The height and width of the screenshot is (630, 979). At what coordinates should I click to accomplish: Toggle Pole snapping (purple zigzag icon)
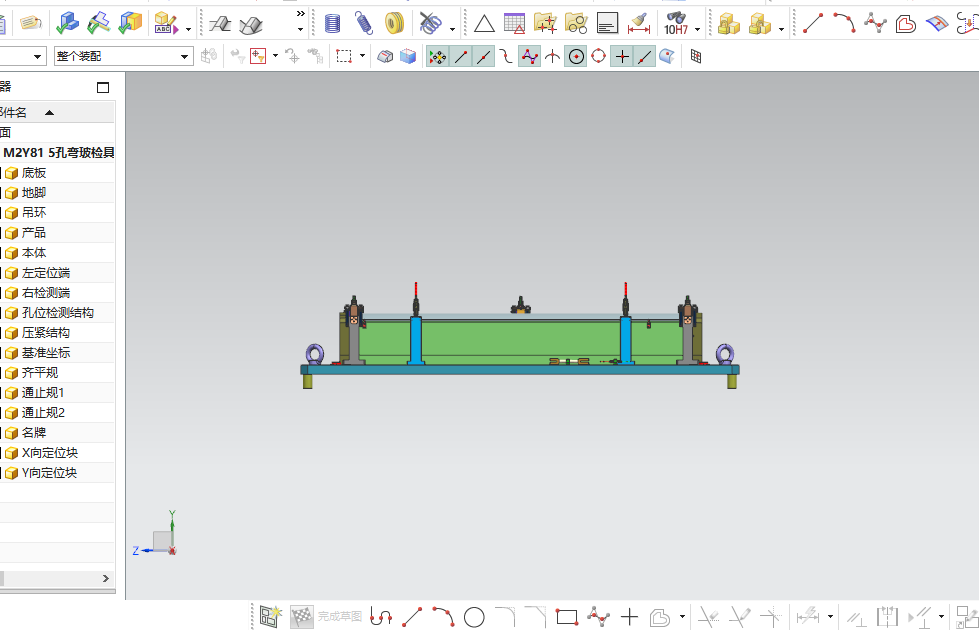(529, 57)
